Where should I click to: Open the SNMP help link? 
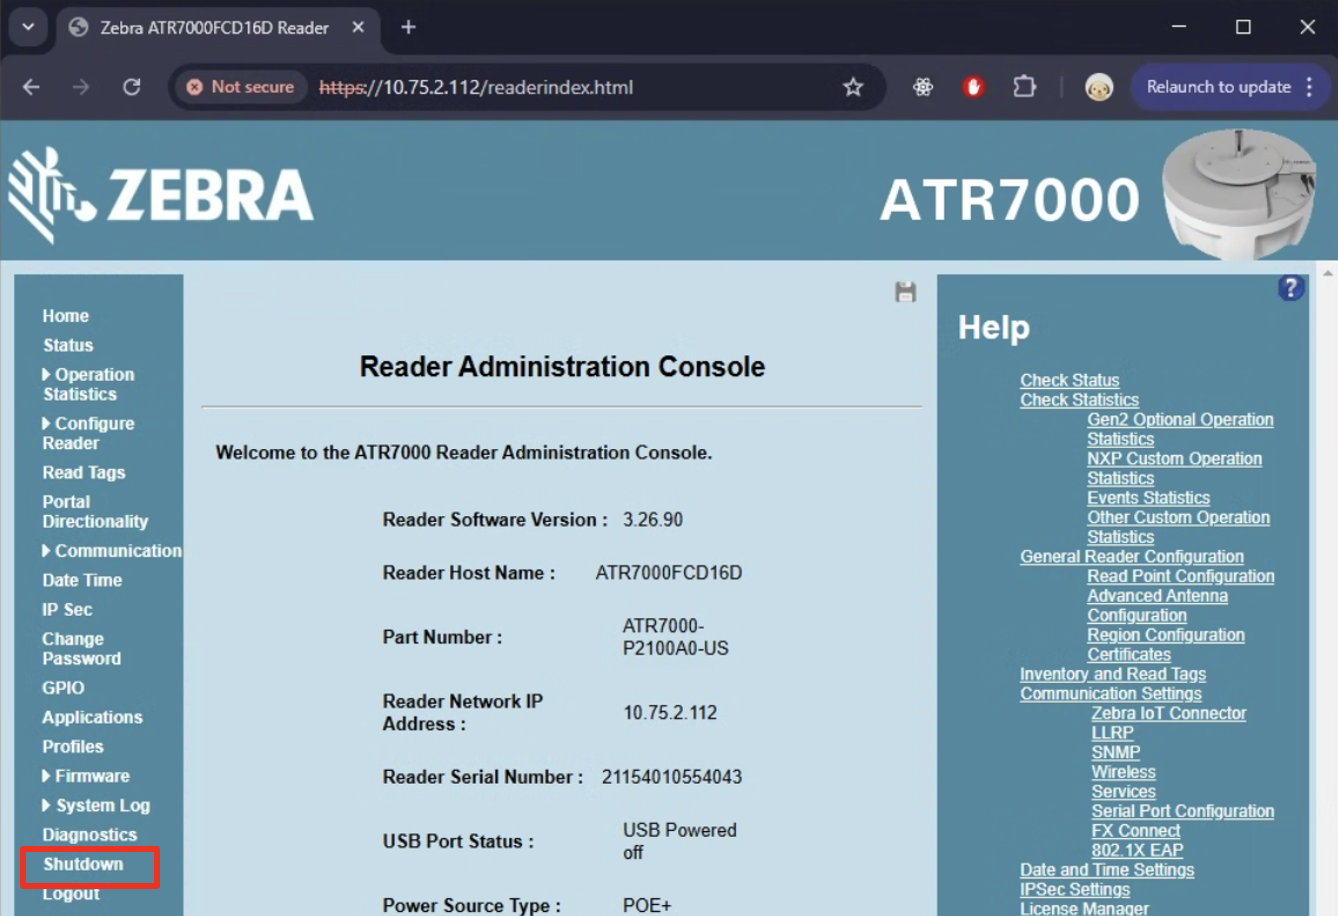pos(1116,752)
